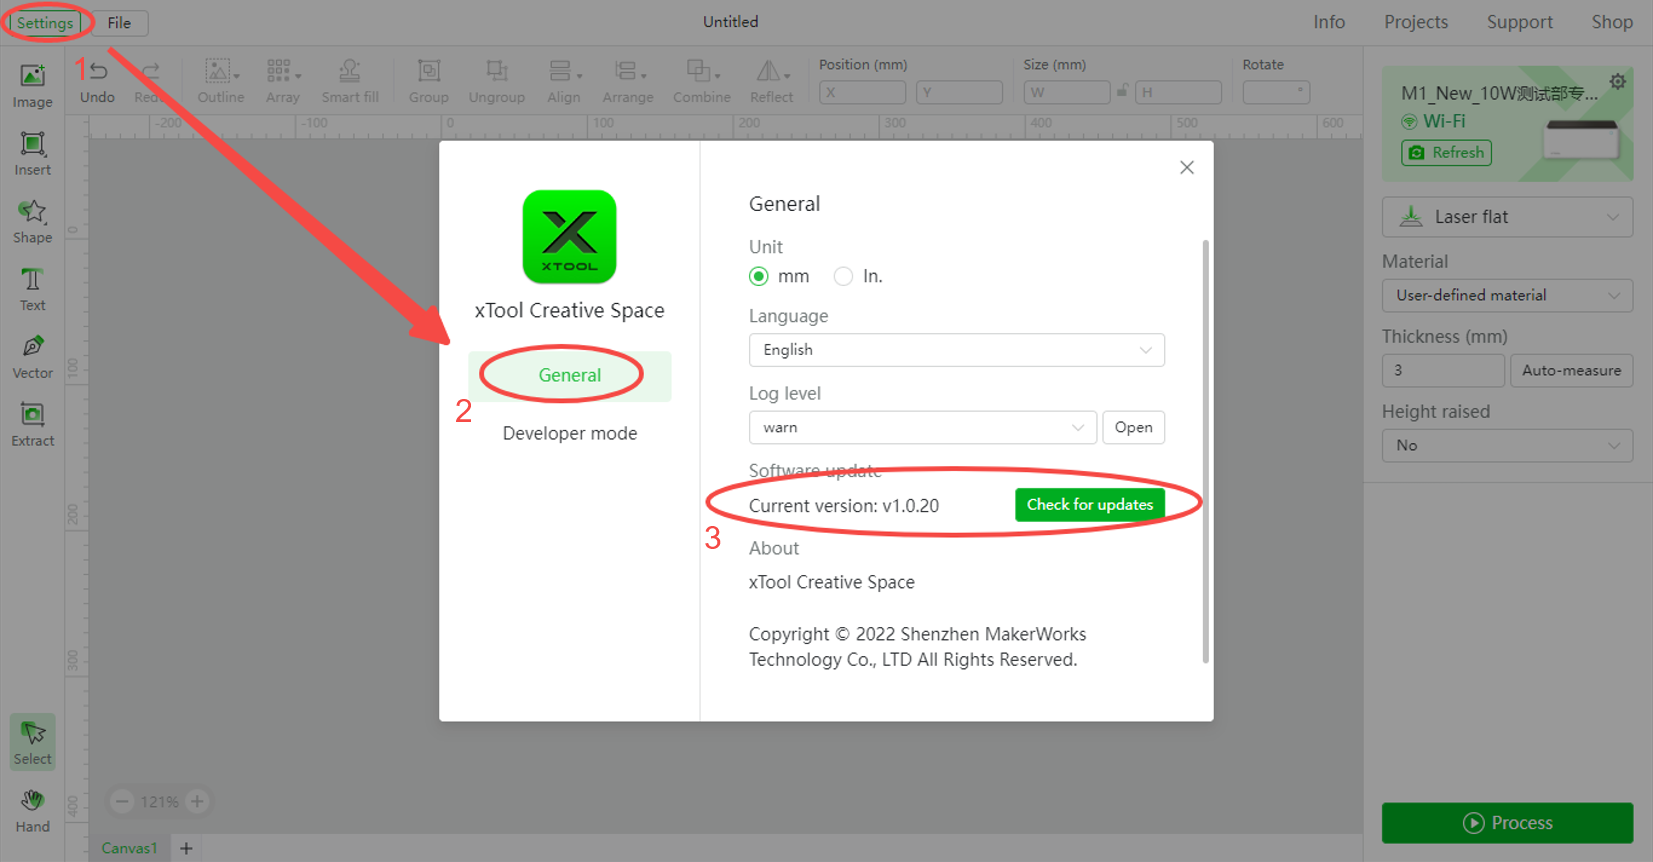Open the Support page
1653x862 pixels.
pyautogui.click(x=1519, y=22)
